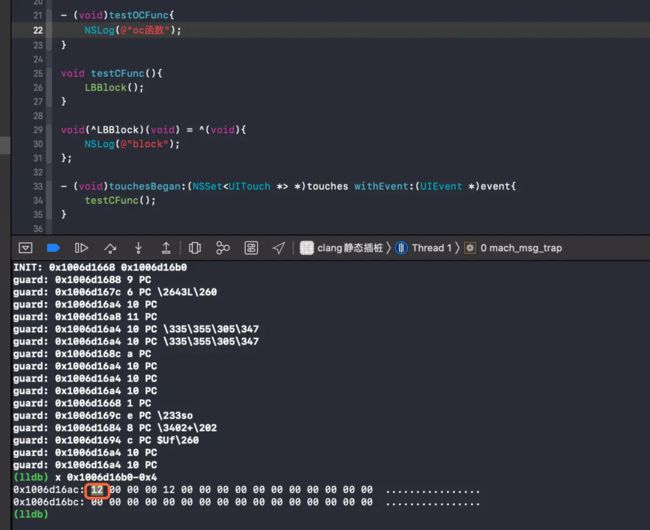Image resolution: width=650 pixels, height=530 pixels.
Task: Open the 0 mach_msg_trap frame breadcrumb
Action: point(513,248)
